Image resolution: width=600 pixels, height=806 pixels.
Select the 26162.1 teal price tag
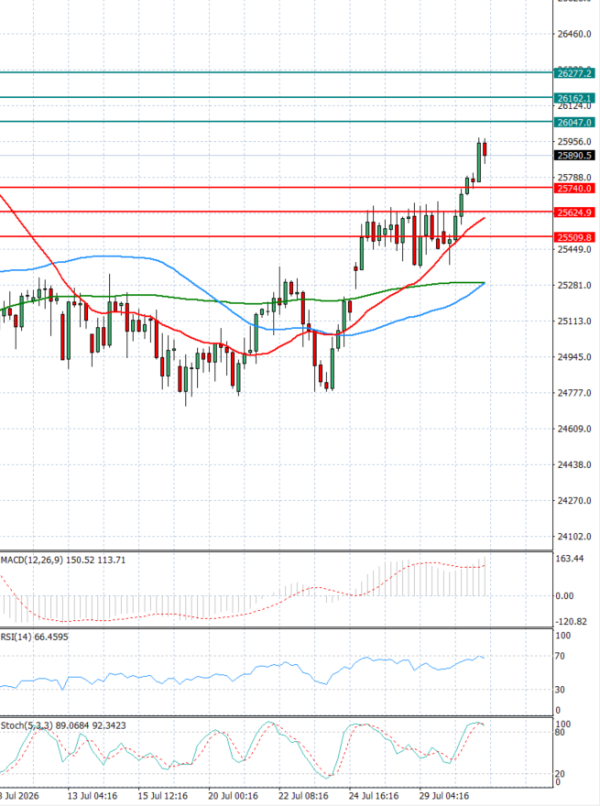574,98
